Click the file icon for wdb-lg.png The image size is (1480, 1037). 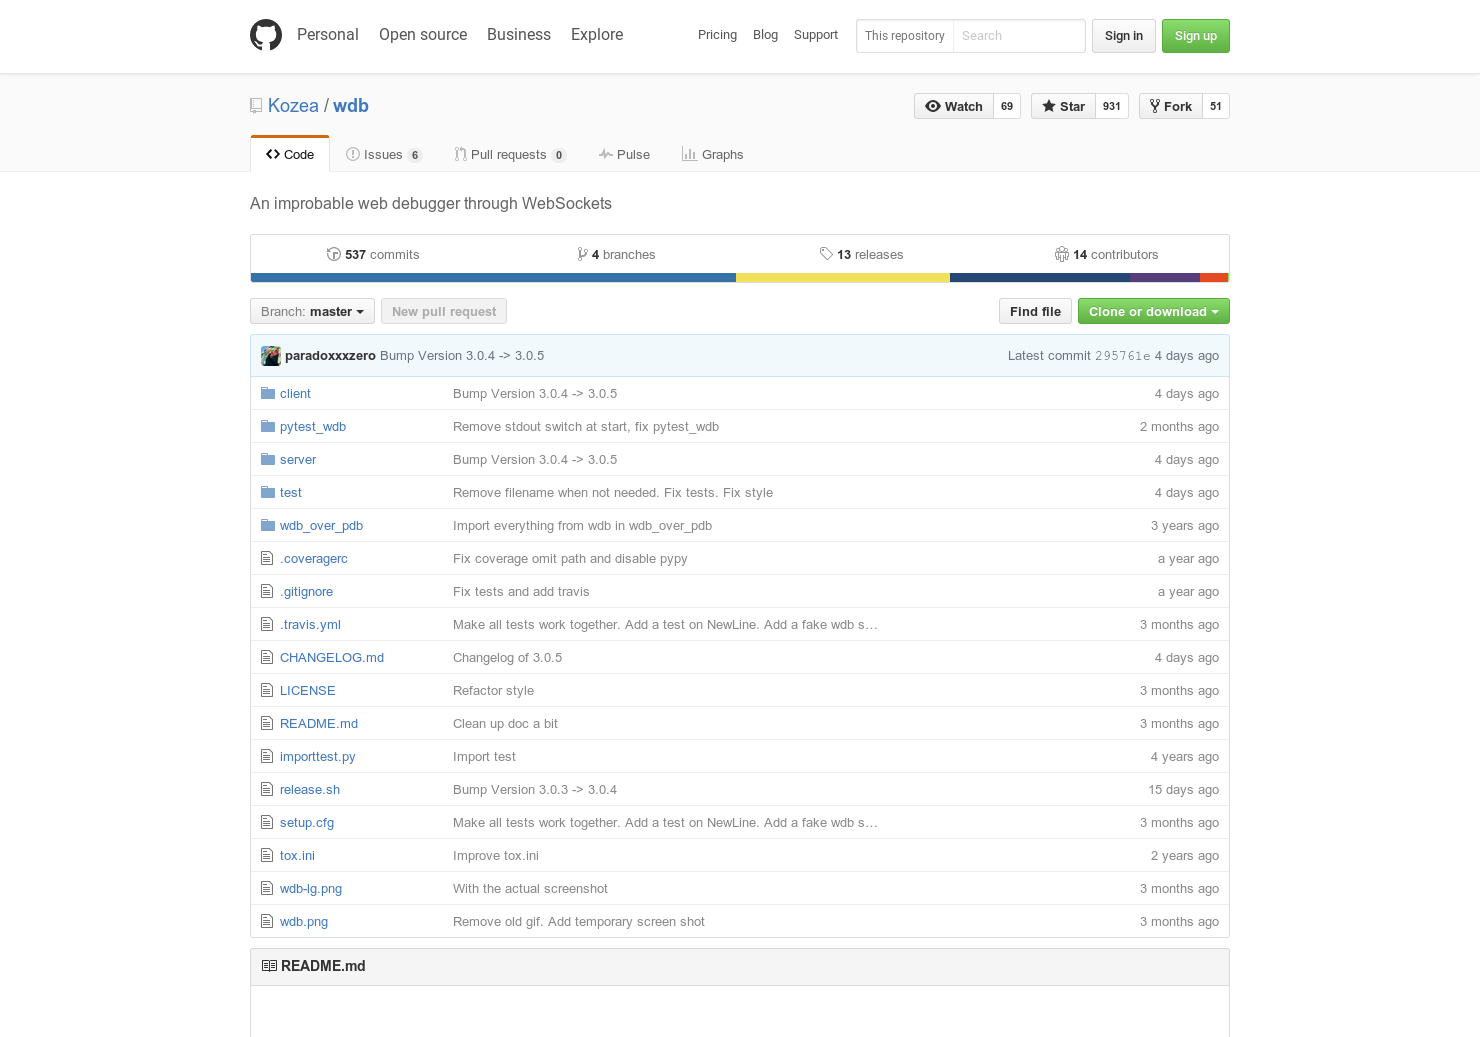pos(267,888)
